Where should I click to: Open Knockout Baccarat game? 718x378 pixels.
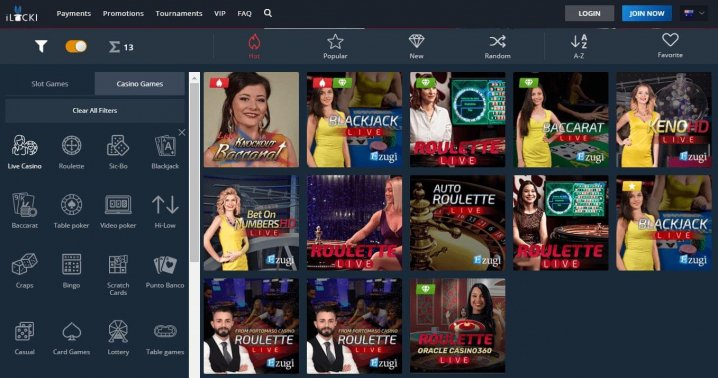point(251,120)
